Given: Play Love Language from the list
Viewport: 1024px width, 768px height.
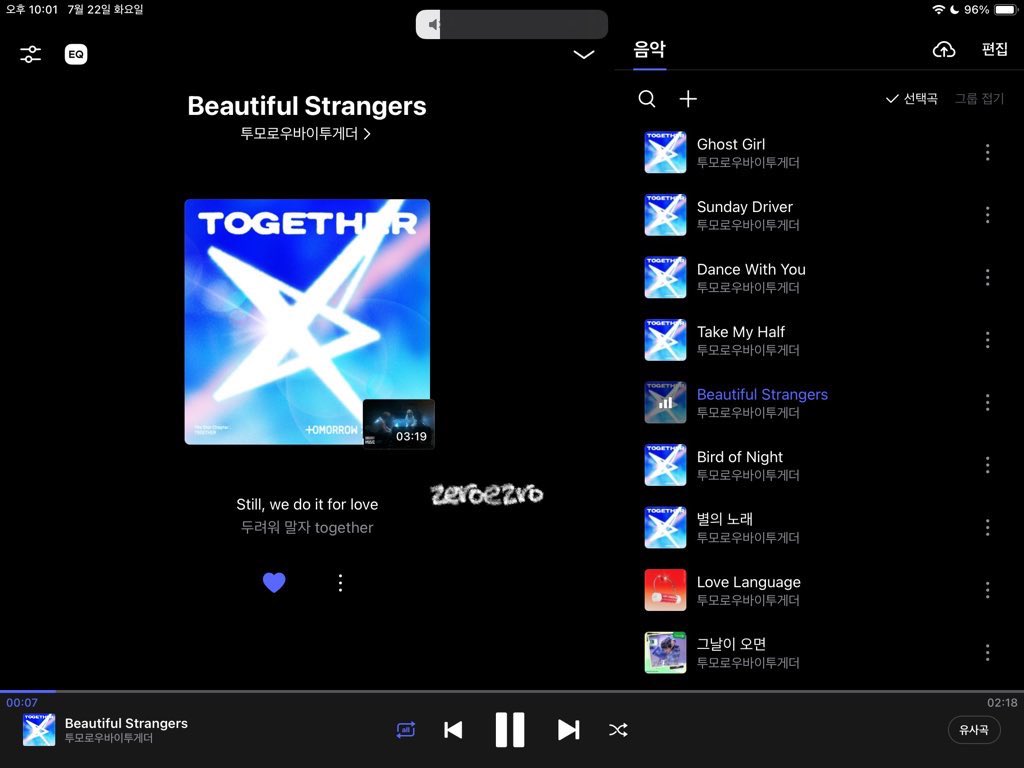Looking at the screenshot, I should click(x=819, y=590).
